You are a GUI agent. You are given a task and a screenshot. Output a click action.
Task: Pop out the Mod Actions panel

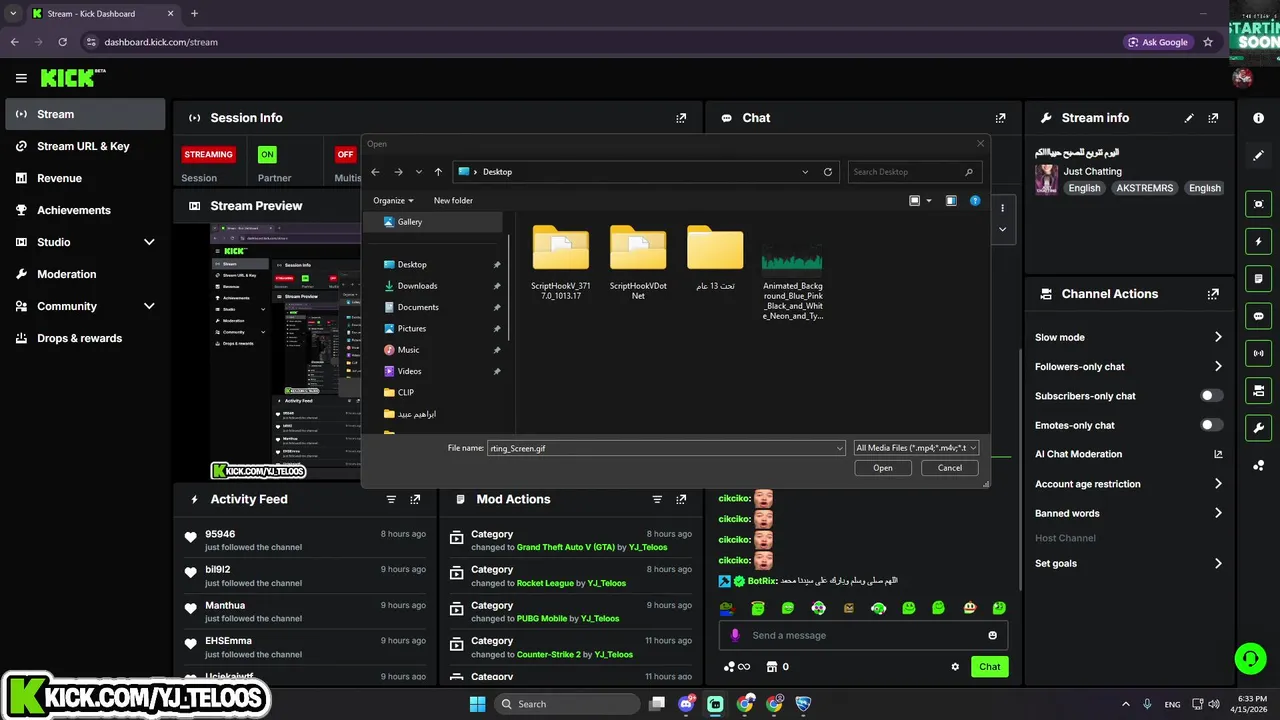pyautogui.click(x=681, y=499)
